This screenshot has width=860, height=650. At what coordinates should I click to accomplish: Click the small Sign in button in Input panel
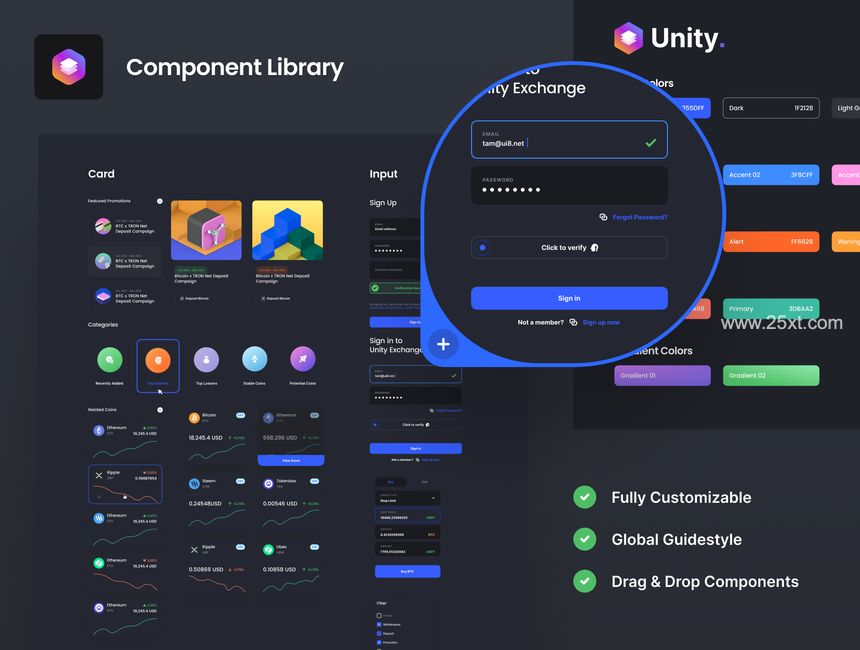pyautogui.click(x=416, y=448)
